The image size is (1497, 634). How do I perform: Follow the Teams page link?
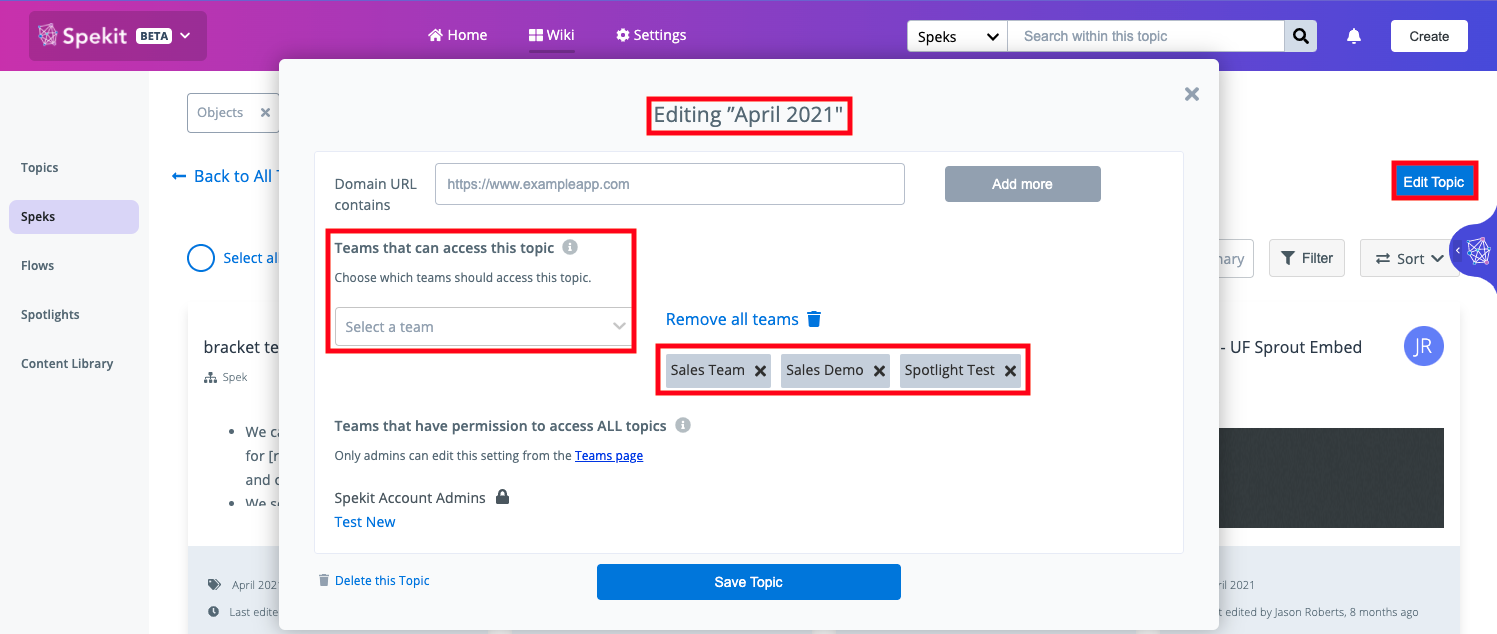coord(609,456)
